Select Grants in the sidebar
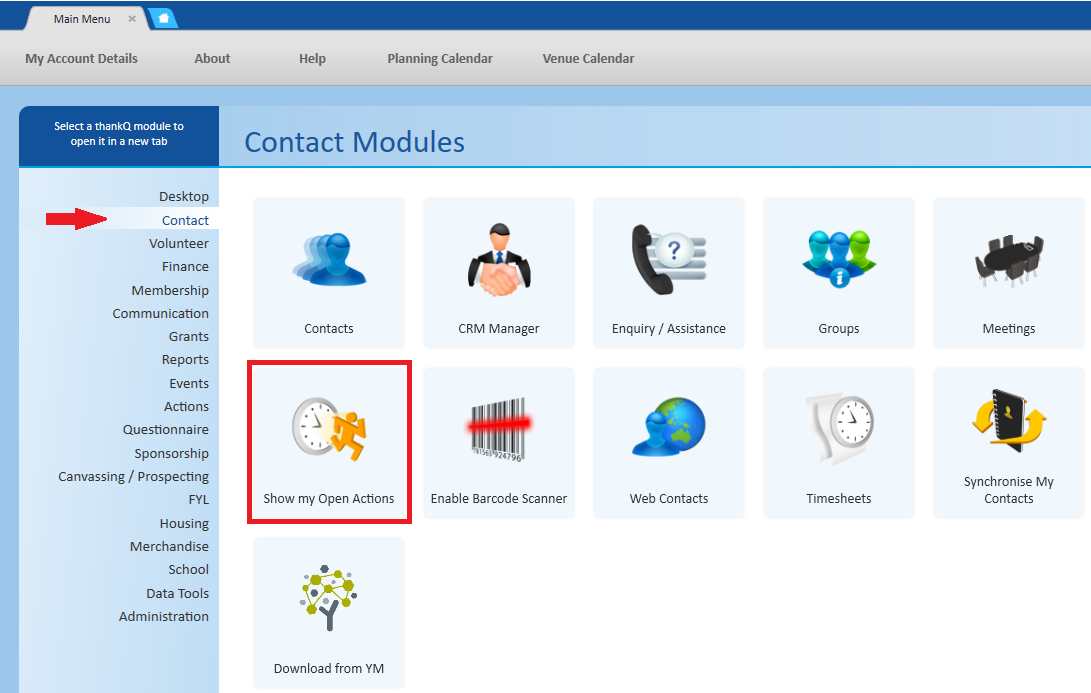 pos(189,336)
